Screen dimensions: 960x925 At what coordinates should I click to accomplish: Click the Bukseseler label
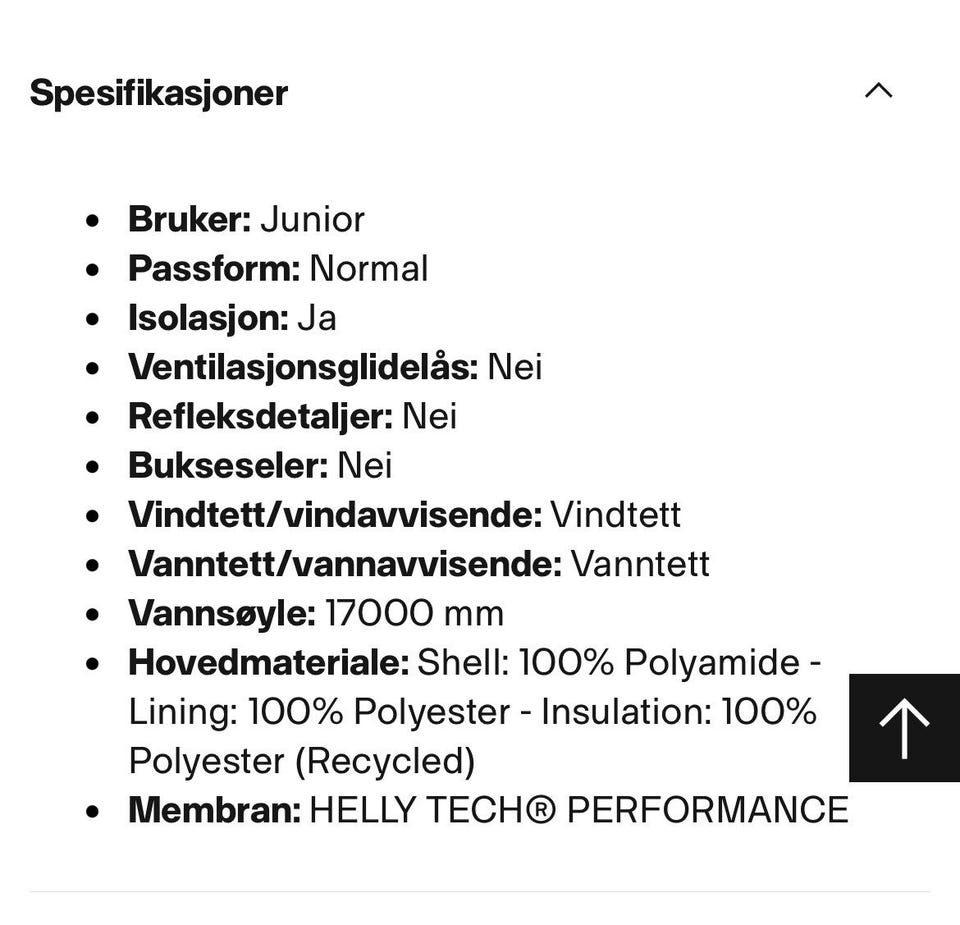[228, 465]
